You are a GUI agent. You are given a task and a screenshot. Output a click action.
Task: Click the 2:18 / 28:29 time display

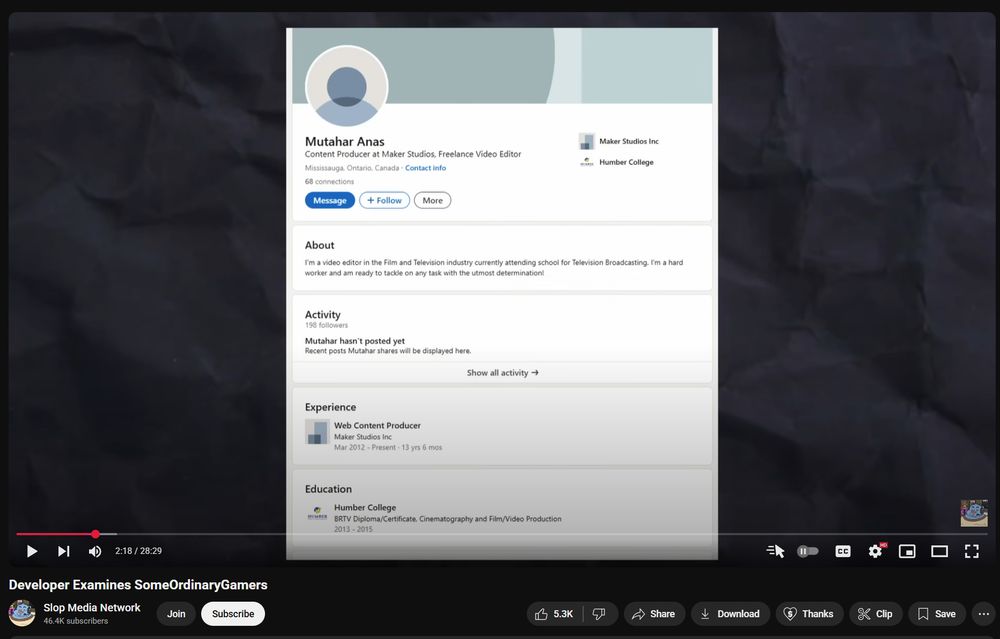[x=138, y=551]
